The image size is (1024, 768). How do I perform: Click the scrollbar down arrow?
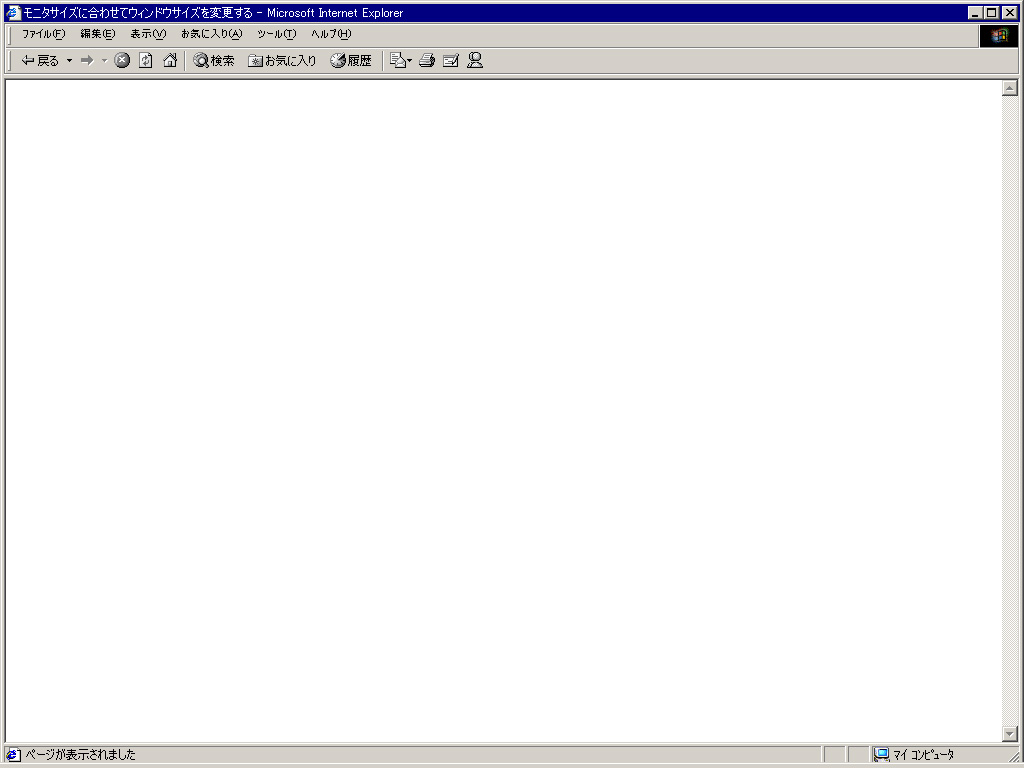[1010, 733]
